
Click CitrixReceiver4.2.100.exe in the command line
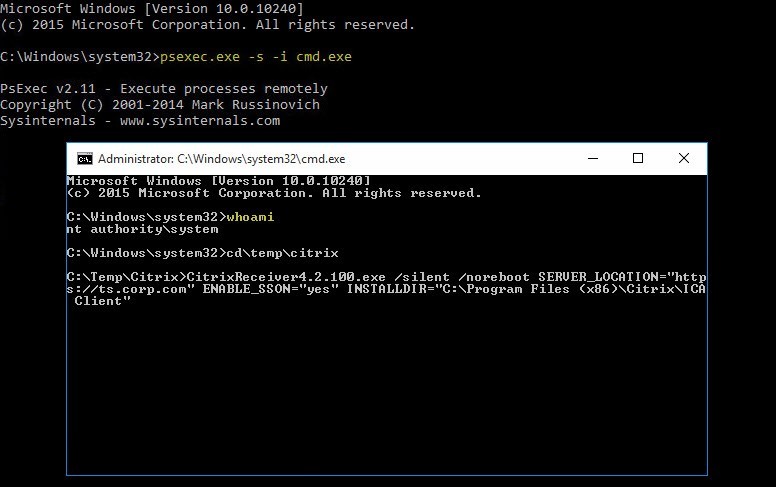(286, 277)
